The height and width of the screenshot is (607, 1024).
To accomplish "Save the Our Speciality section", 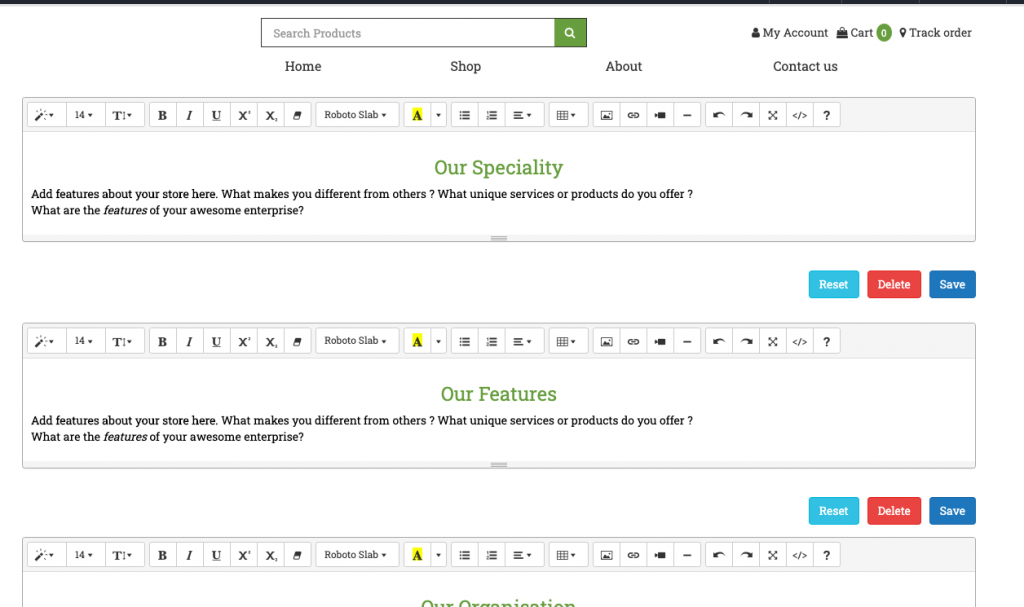I will pyautogui.click(x=952, y=284).
